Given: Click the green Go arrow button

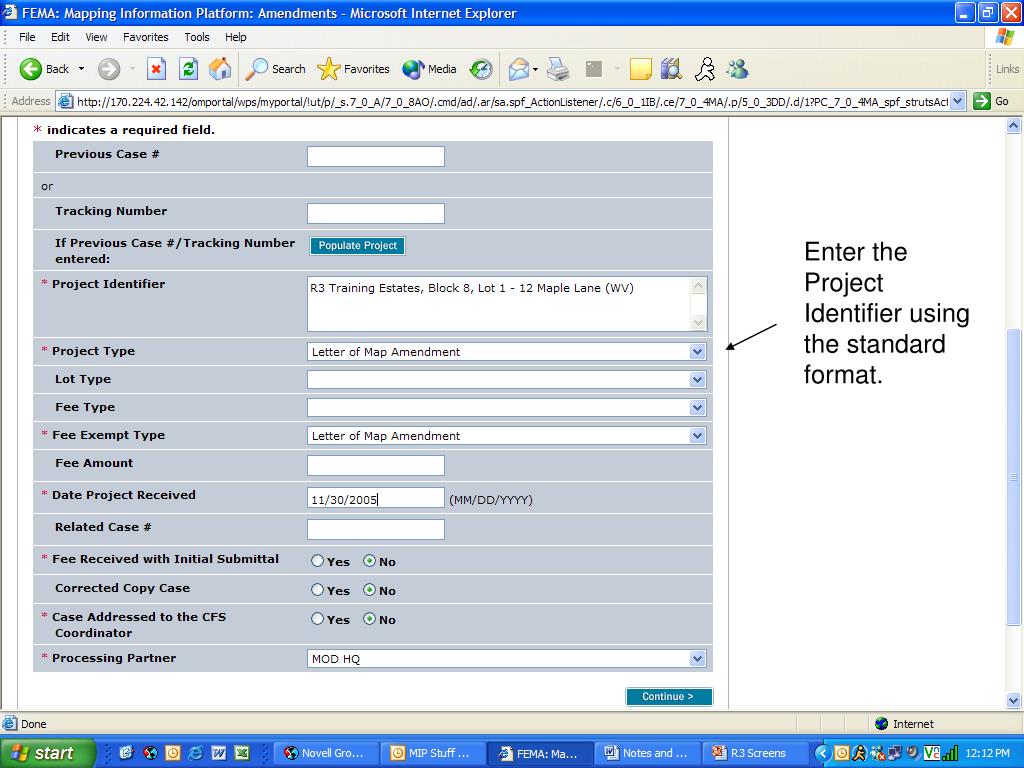Looking at the screenshot, I should tap(982, 101).
